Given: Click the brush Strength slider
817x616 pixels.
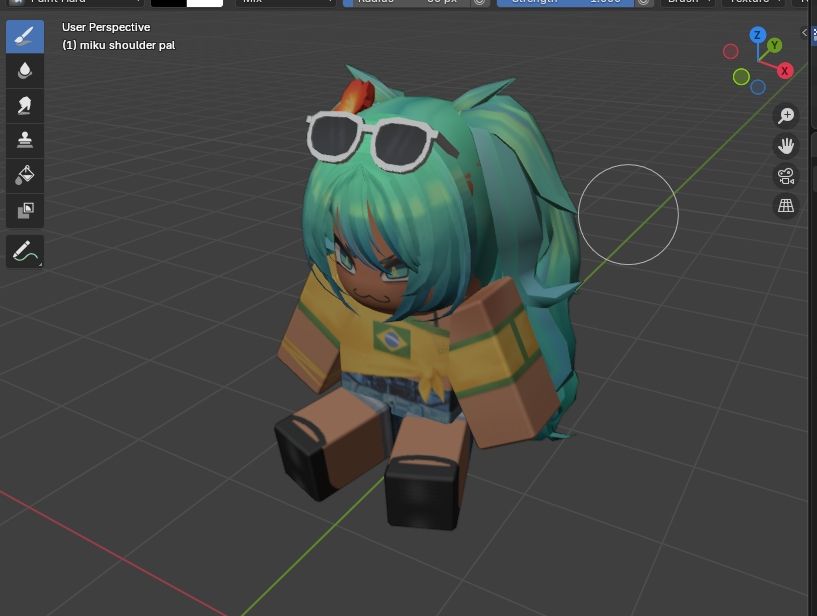Looking at the screenshot, I should point(565,2).
